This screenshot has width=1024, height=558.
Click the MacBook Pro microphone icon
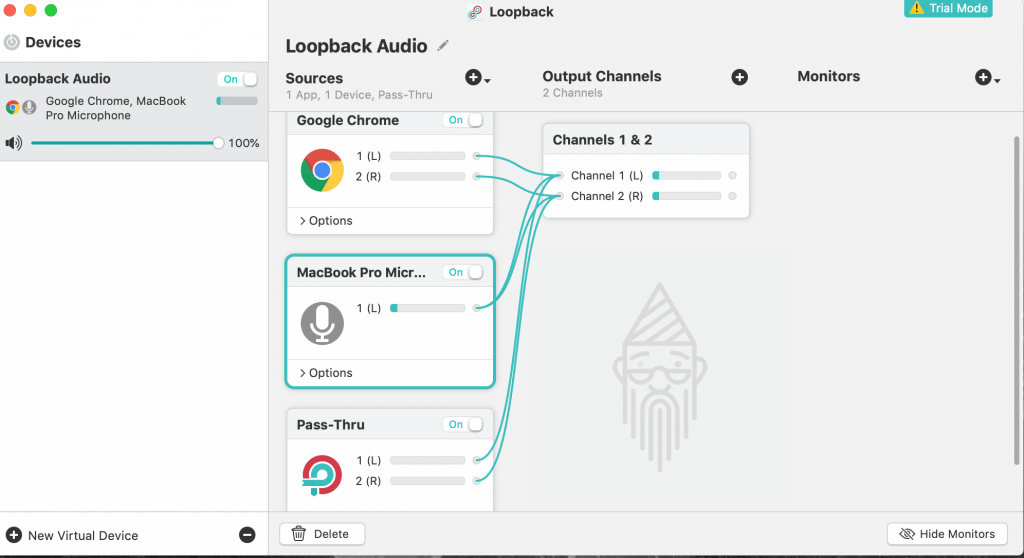(322, 323)
